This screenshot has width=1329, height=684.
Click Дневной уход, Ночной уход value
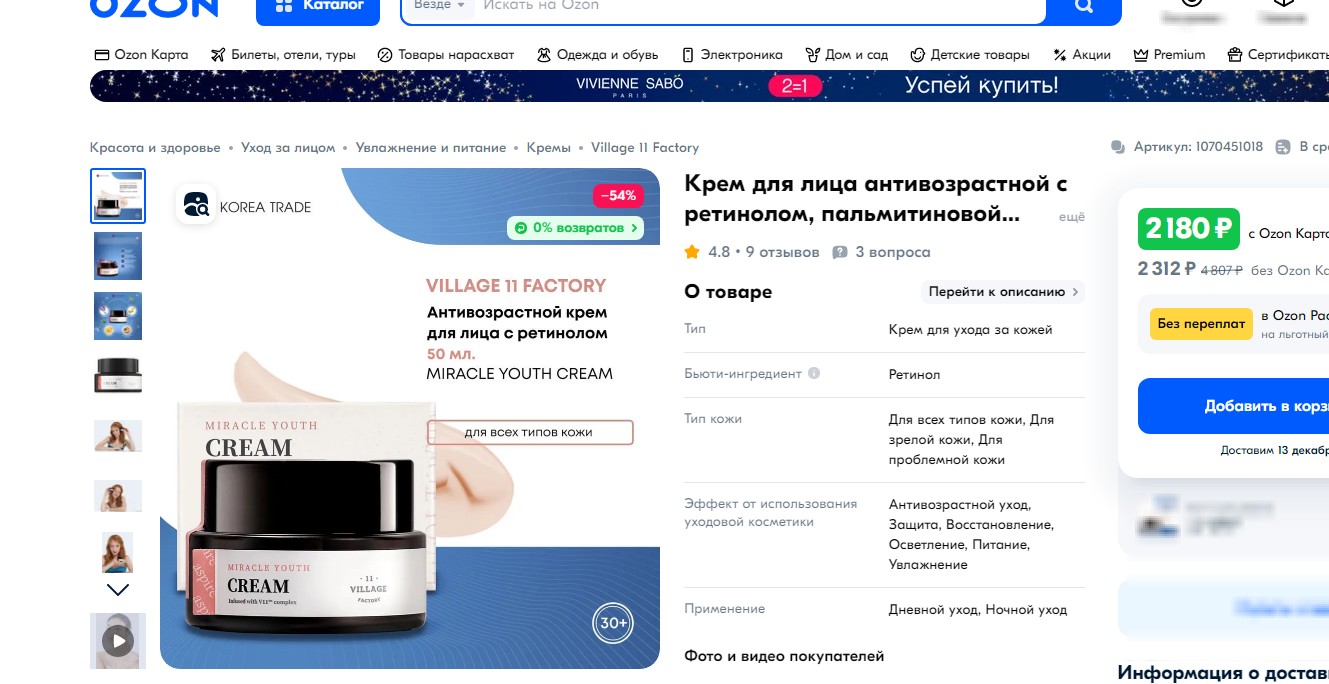978,609
